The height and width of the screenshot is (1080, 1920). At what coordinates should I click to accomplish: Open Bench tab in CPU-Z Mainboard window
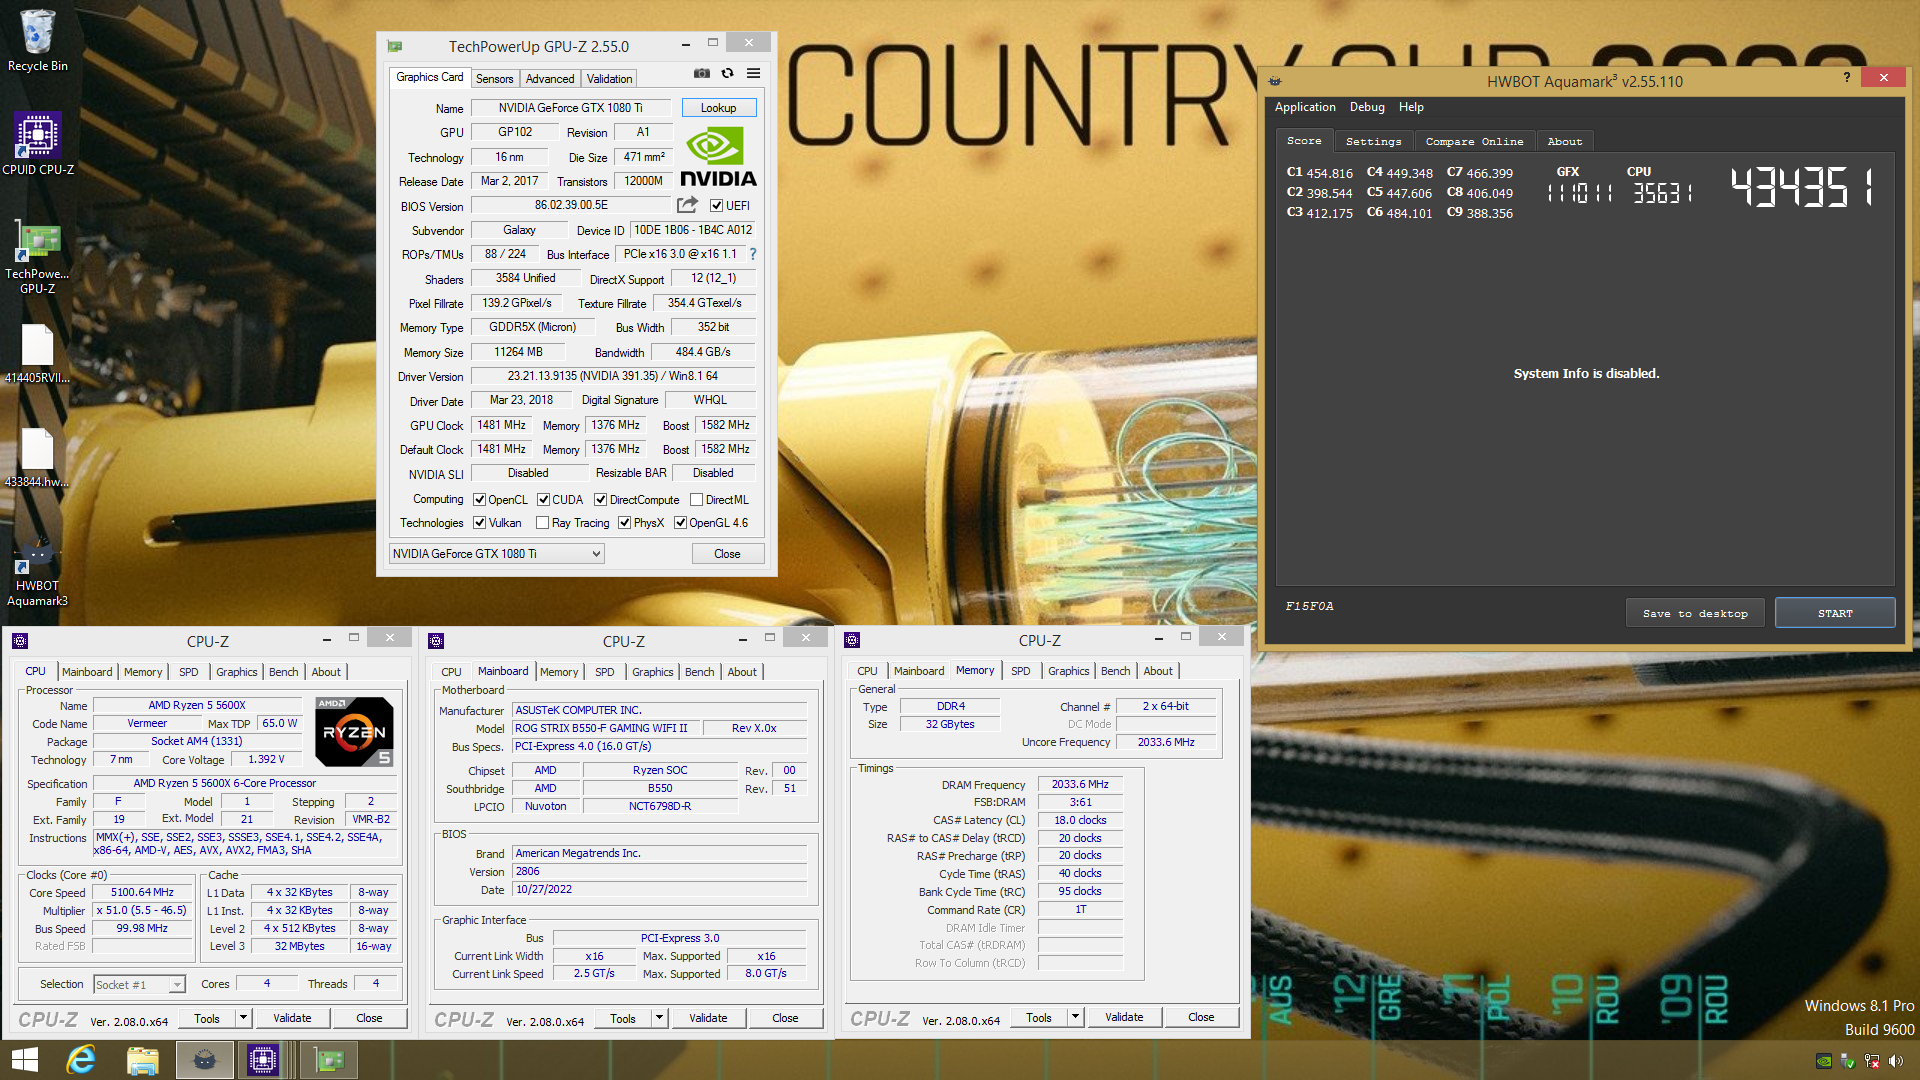(x=699, y=672)
